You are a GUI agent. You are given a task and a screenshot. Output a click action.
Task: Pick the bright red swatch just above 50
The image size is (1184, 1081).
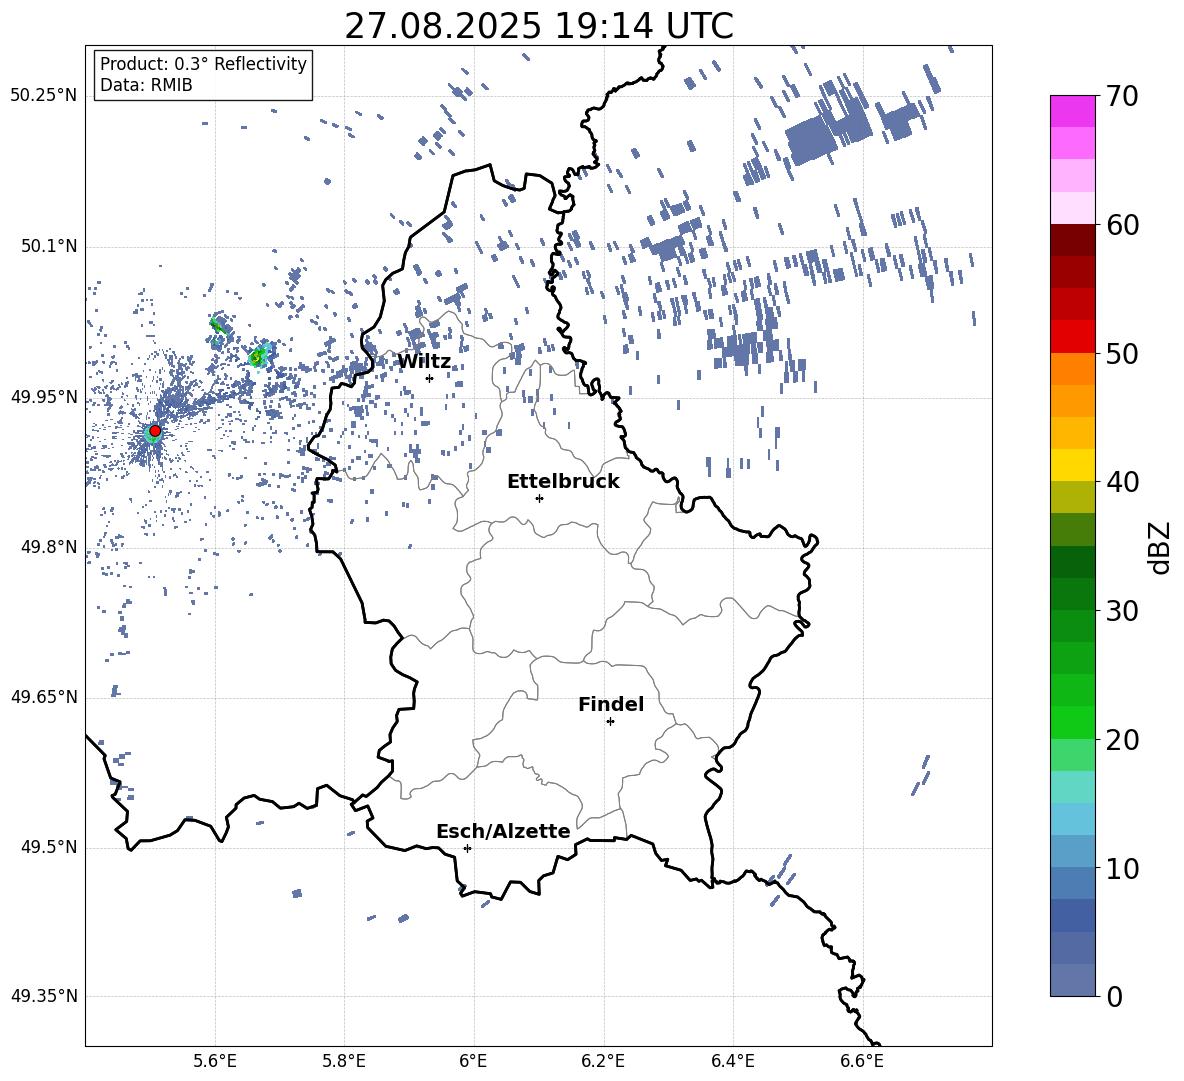tap(1072, 337)
